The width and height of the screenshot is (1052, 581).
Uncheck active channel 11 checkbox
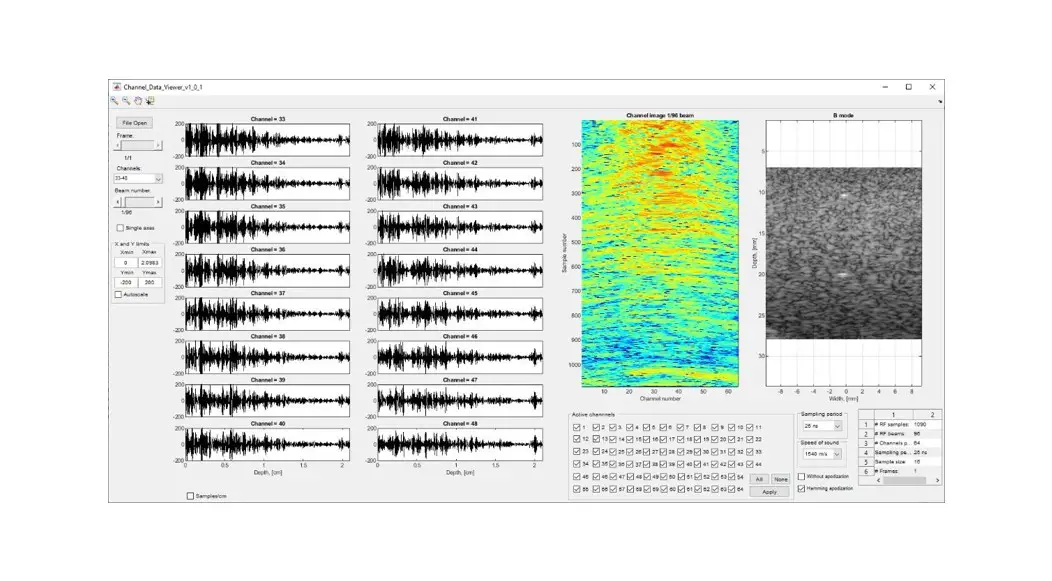click(749, 427)
